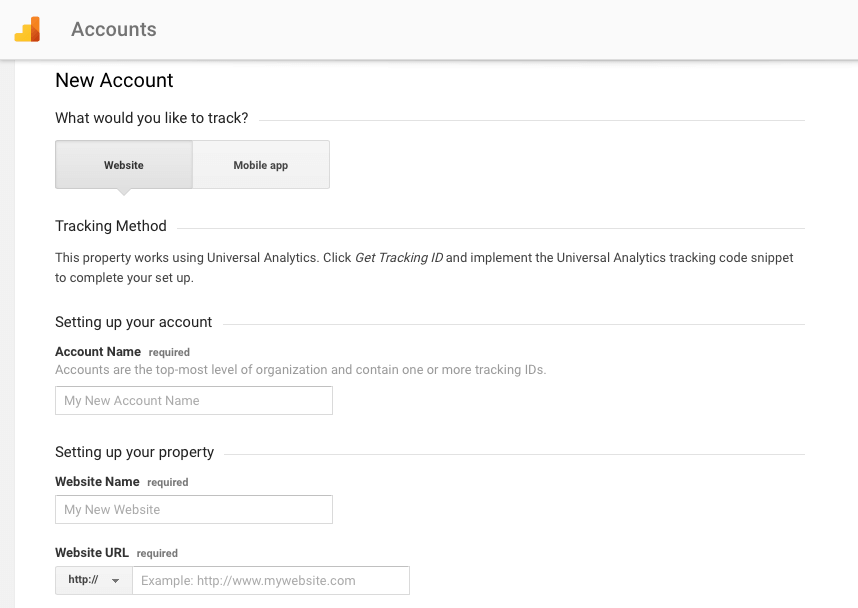Click the 'Setting up your account' heading

pos(134,322)
